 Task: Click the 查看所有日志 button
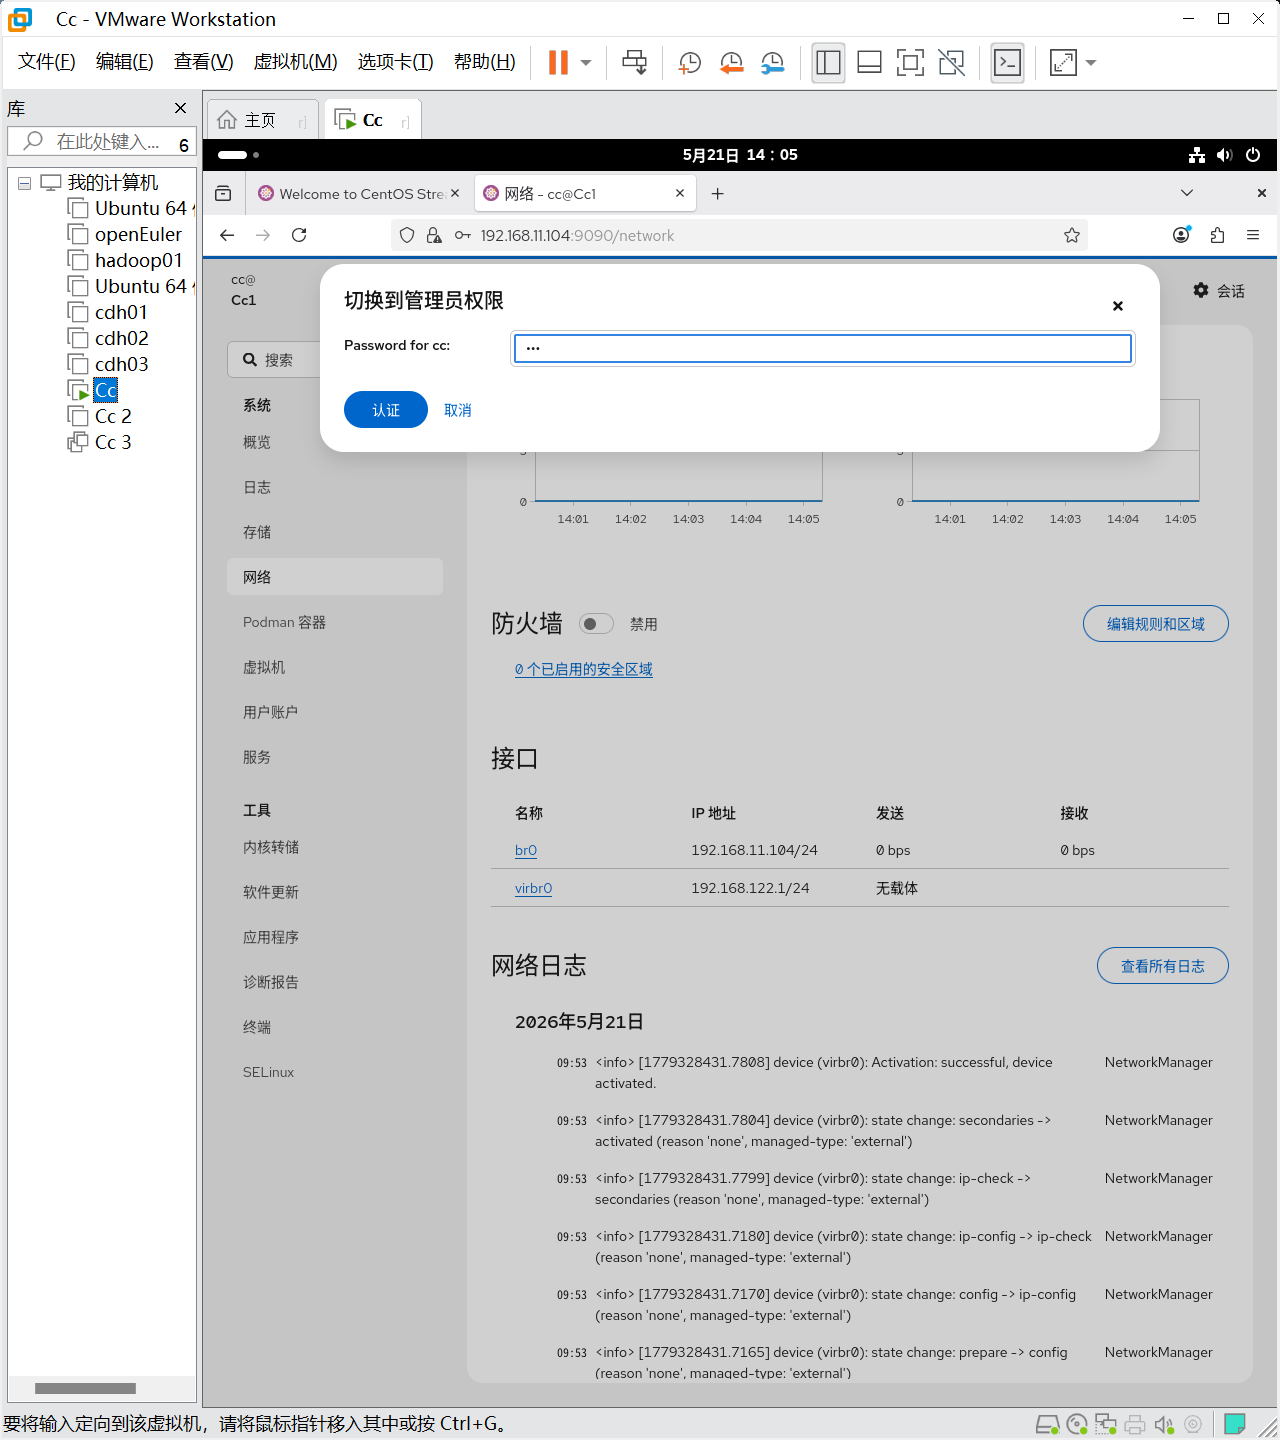pos(1163,966)
